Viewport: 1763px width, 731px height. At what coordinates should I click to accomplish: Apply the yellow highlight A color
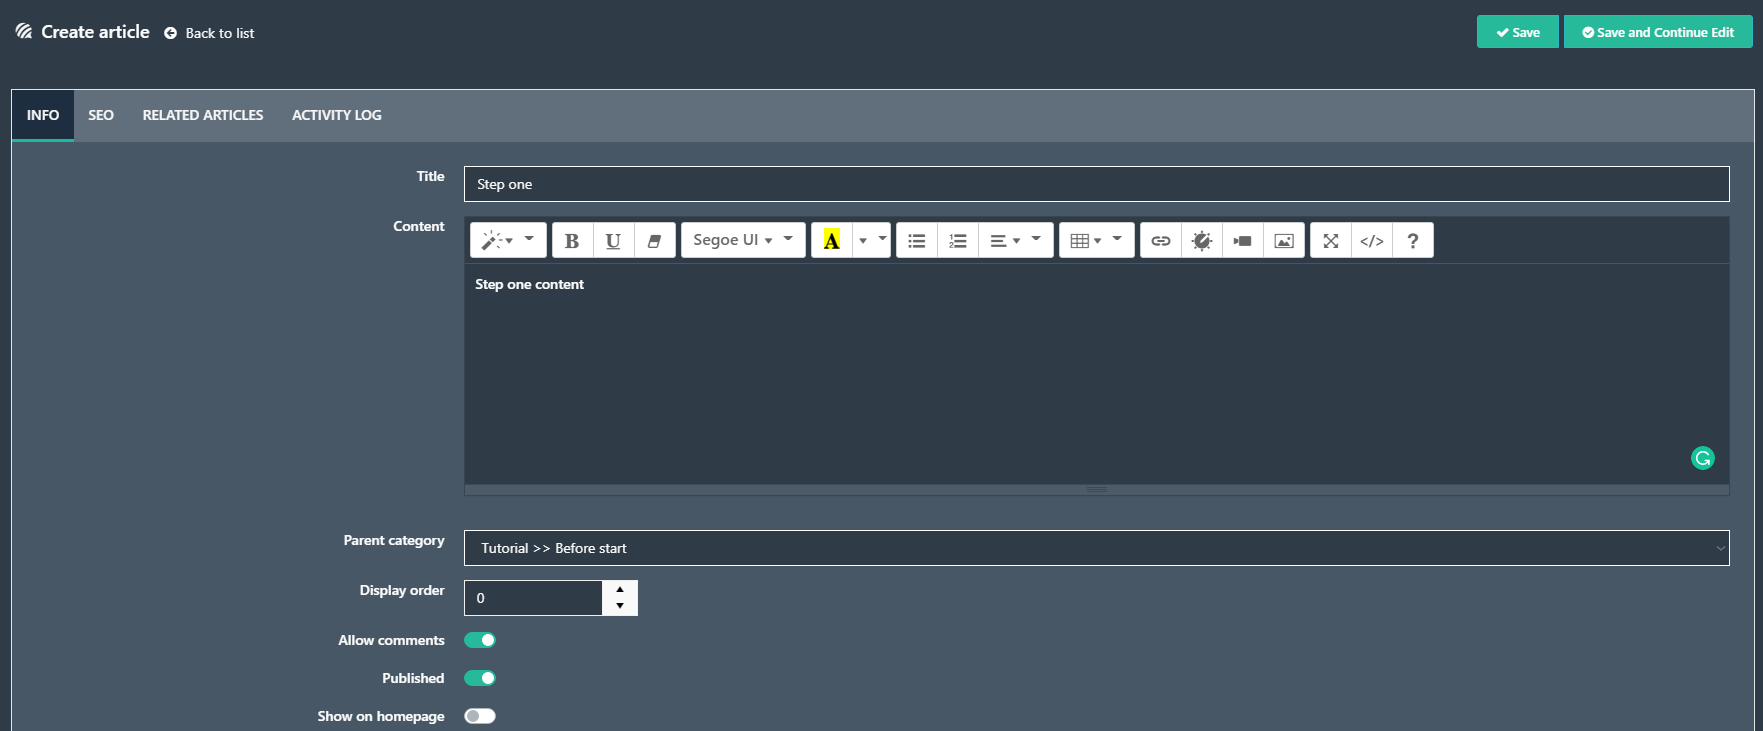831,240
